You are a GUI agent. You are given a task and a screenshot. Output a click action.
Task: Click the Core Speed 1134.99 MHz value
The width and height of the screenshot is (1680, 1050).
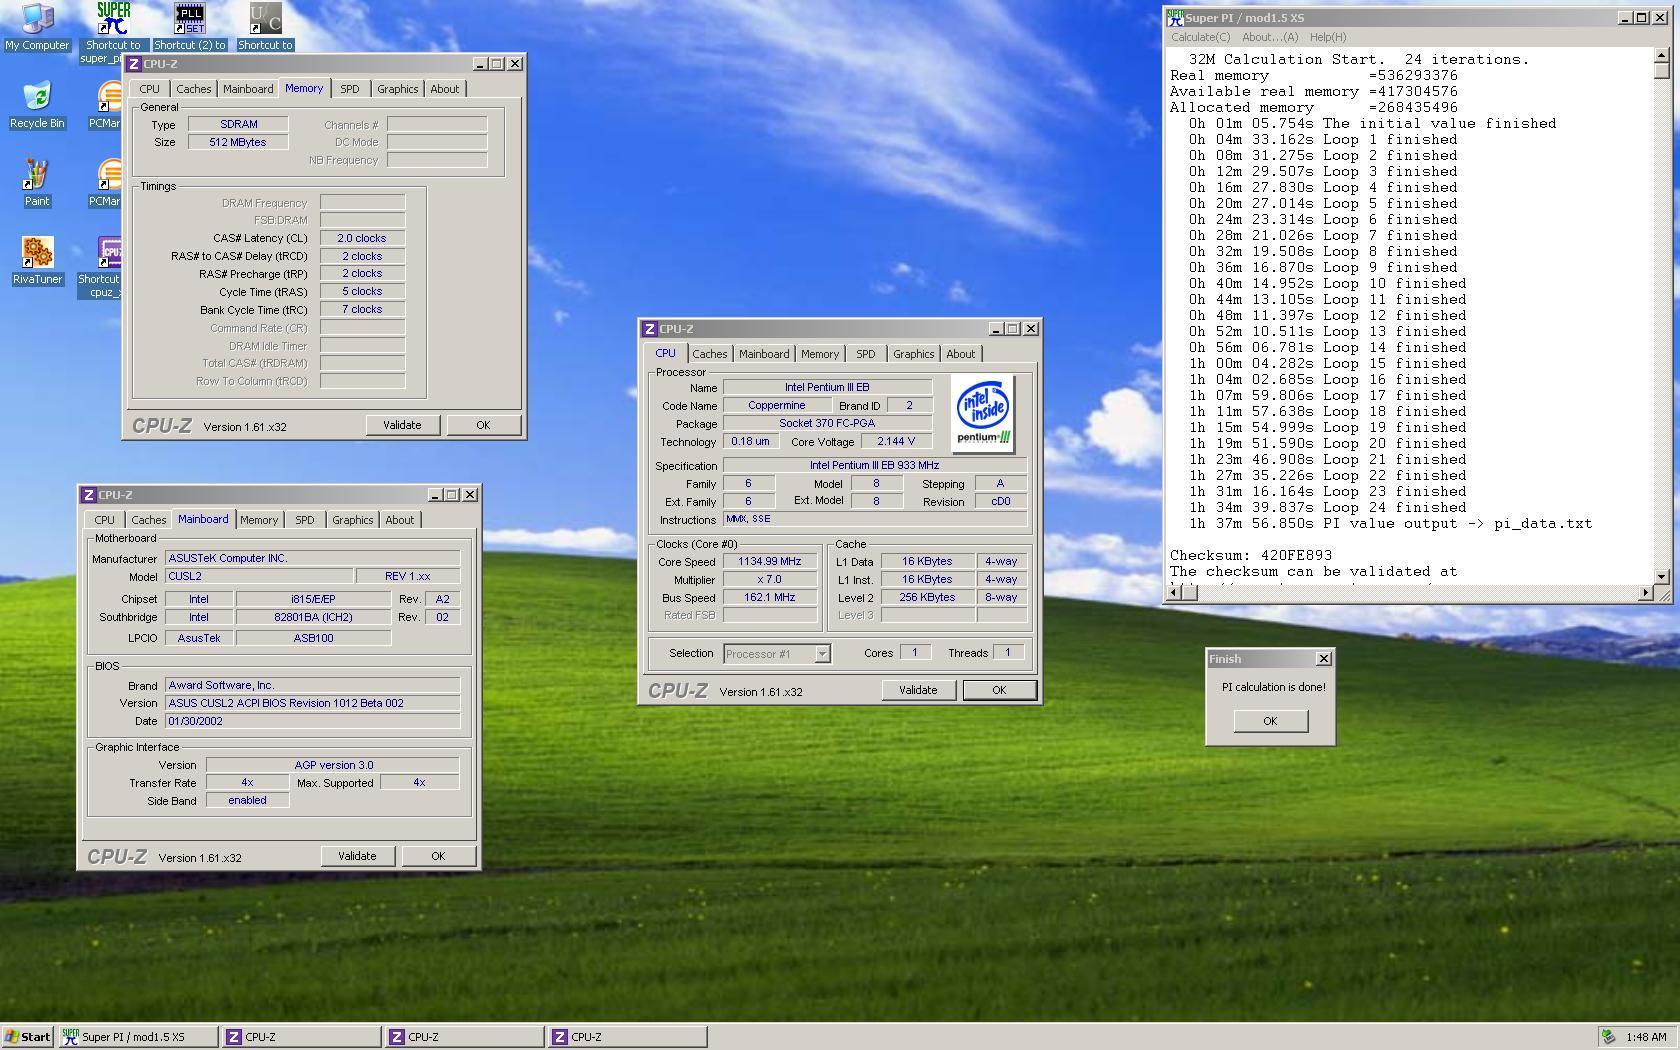(770, 562)
